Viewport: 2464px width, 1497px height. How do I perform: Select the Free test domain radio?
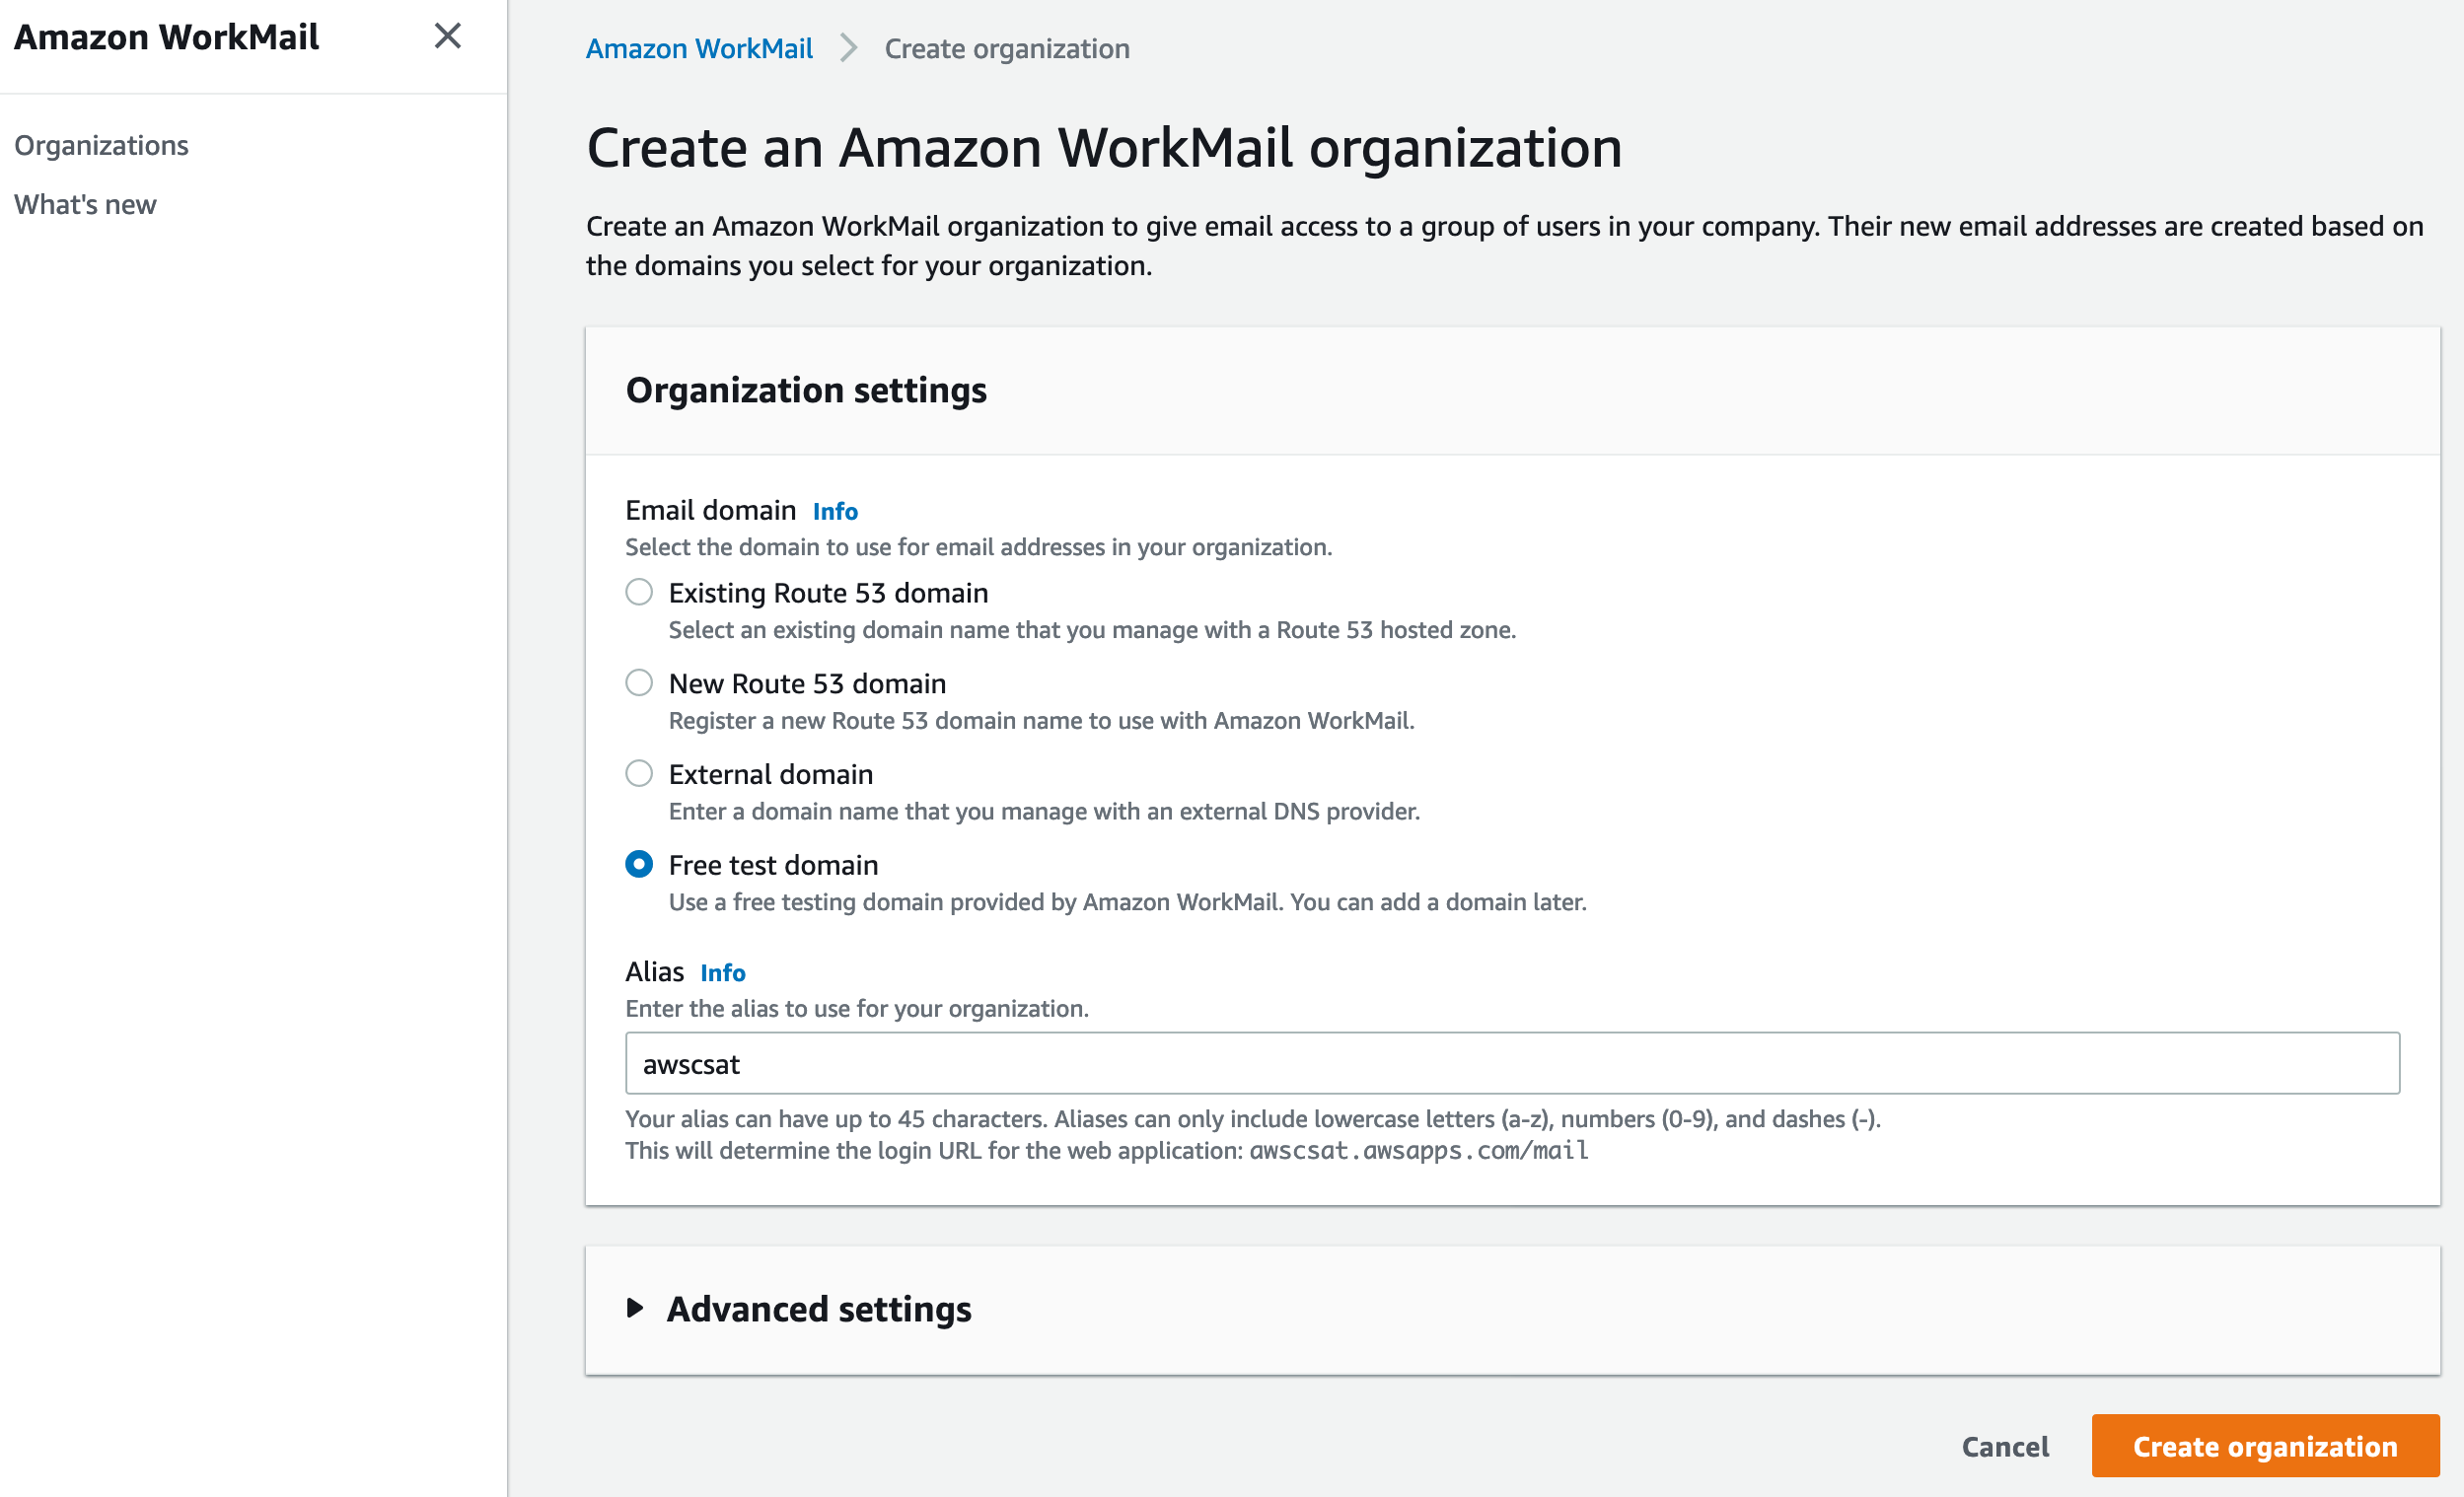coord(639,864)
